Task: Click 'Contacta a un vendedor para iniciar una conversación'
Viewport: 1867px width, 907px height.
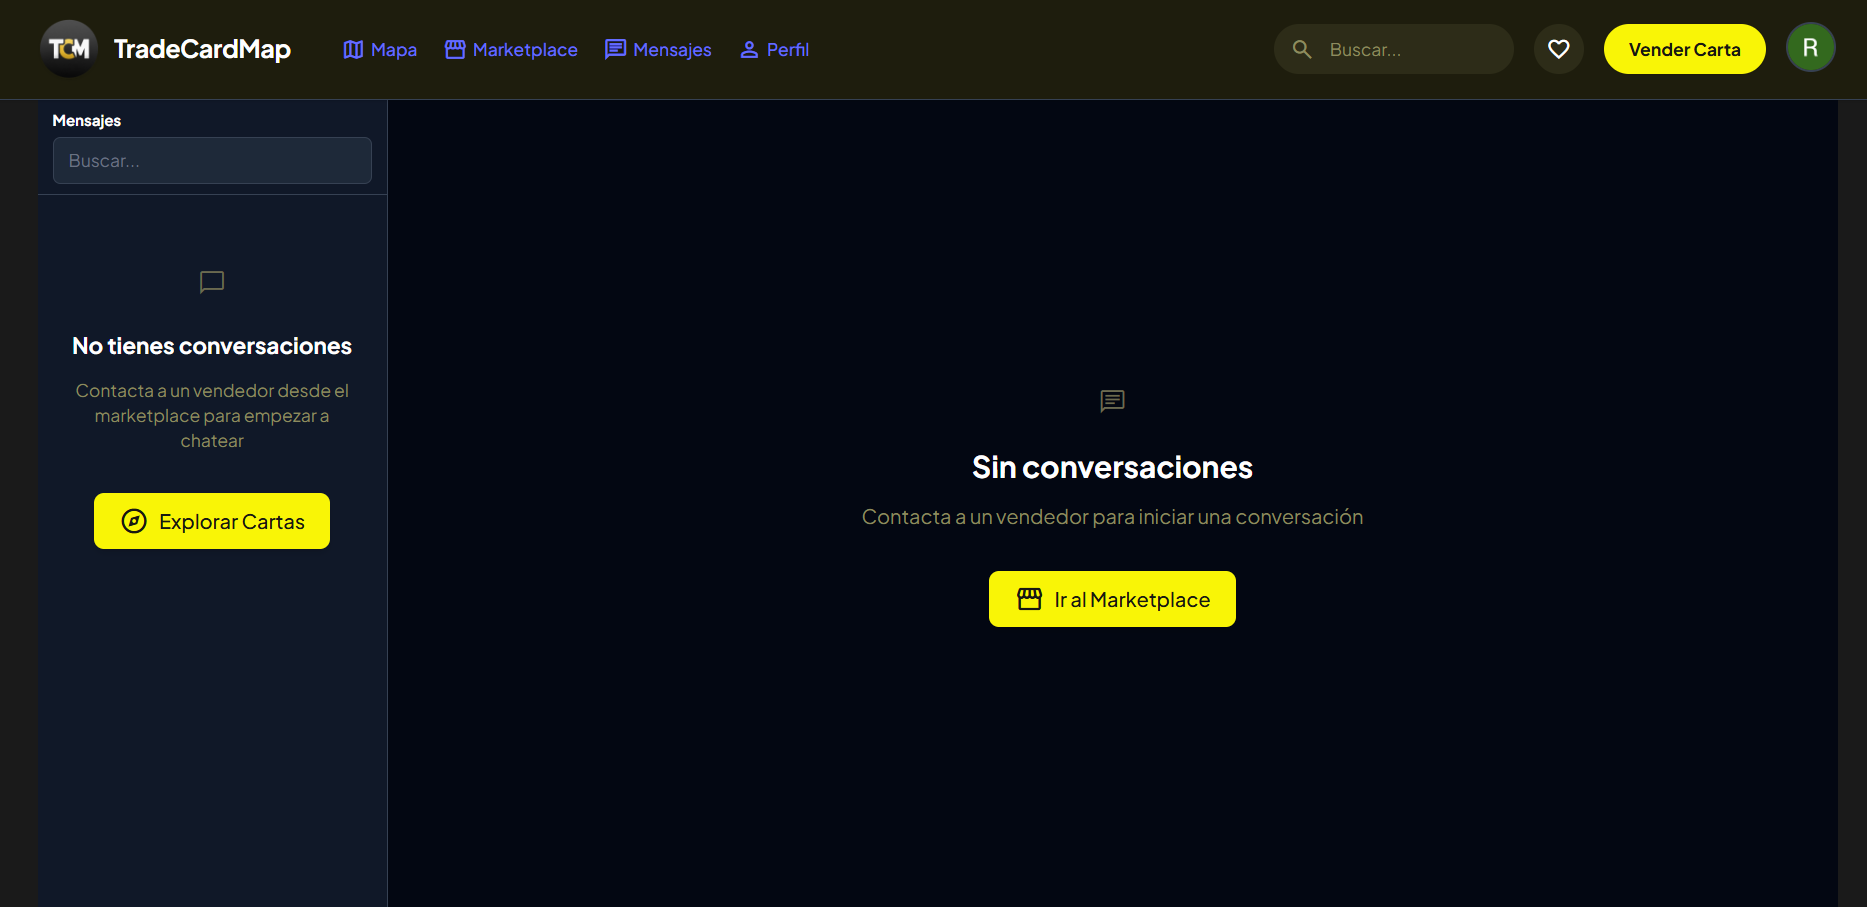Action: tap(1112, 517)
